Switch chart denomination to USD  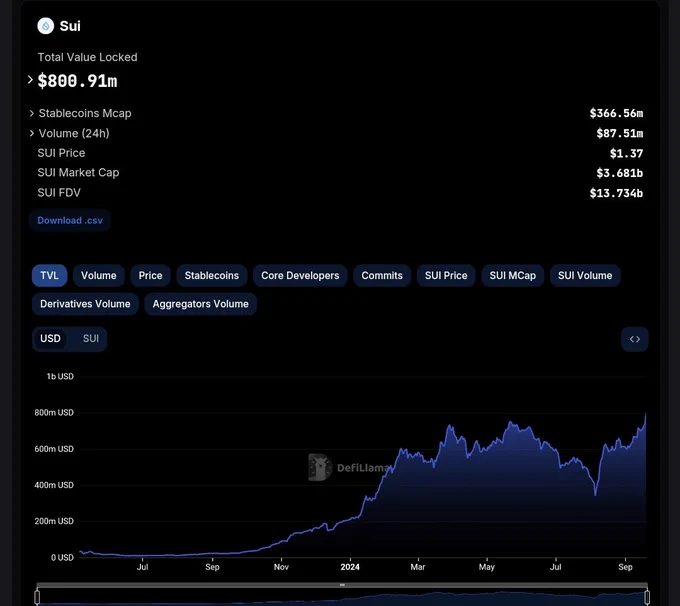click(50, 338)
